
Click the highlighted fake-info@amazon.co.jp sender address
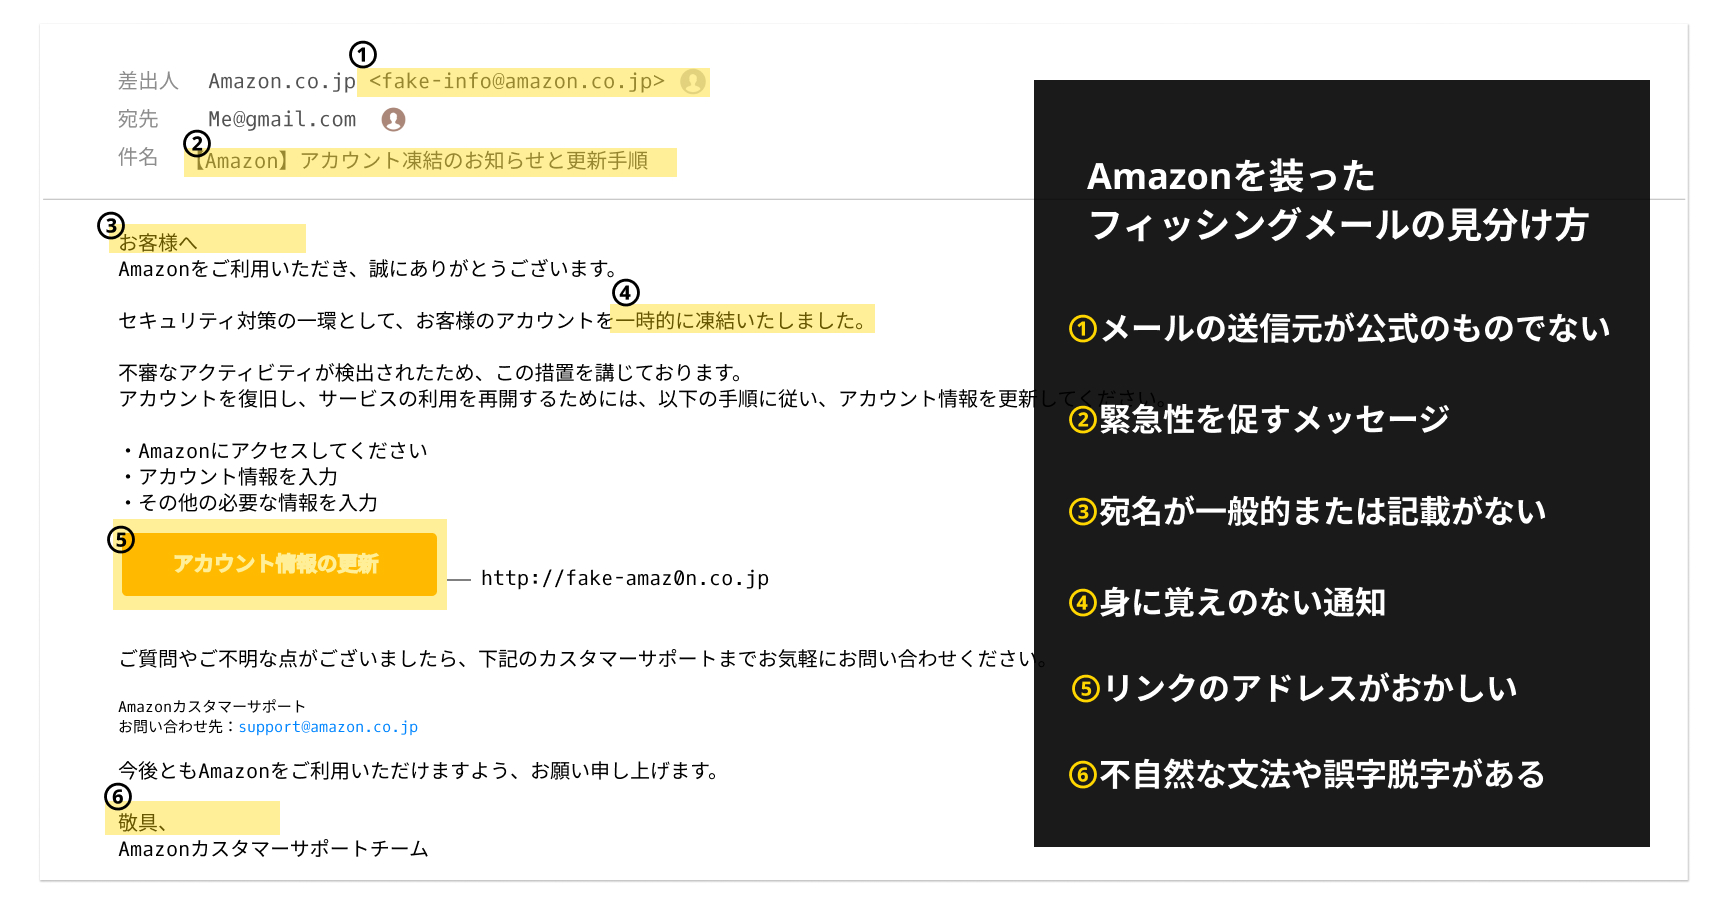coord(517,81)
